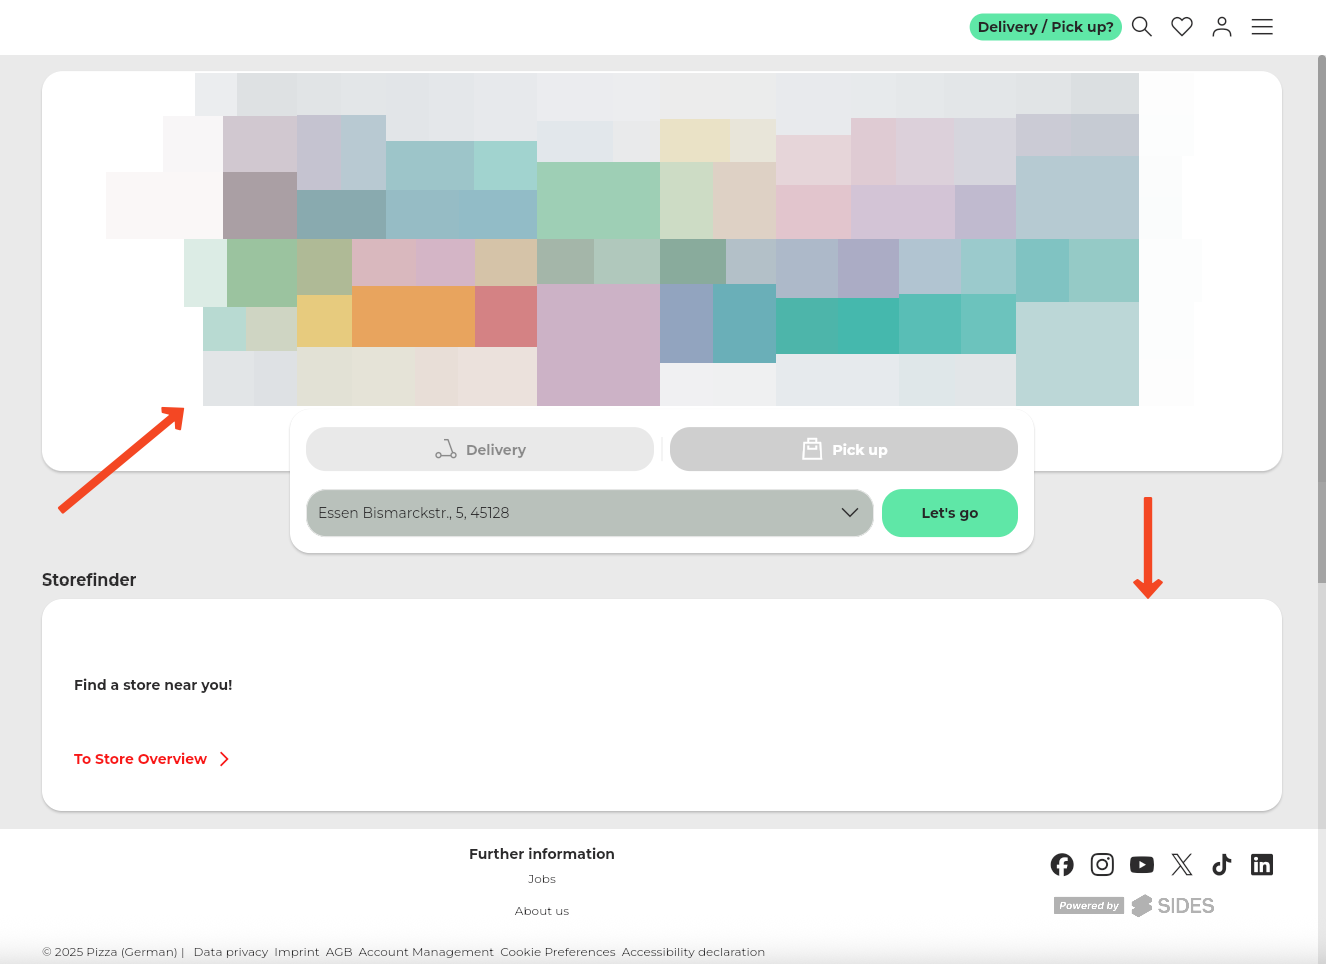Viewport: 1326px width, 964px height.
Task: Open the search magnifier icon
Action: point(1142,27)
